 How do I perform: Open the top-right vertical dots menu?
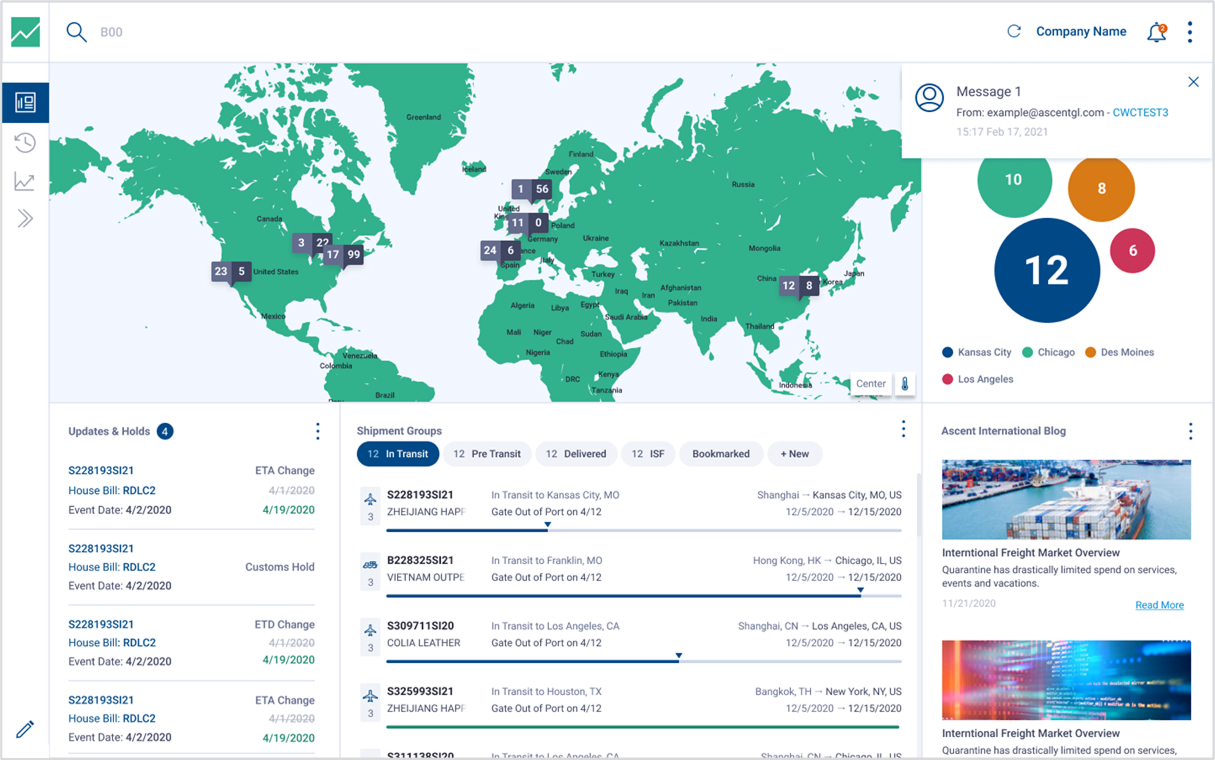[x=1190, y=32]
